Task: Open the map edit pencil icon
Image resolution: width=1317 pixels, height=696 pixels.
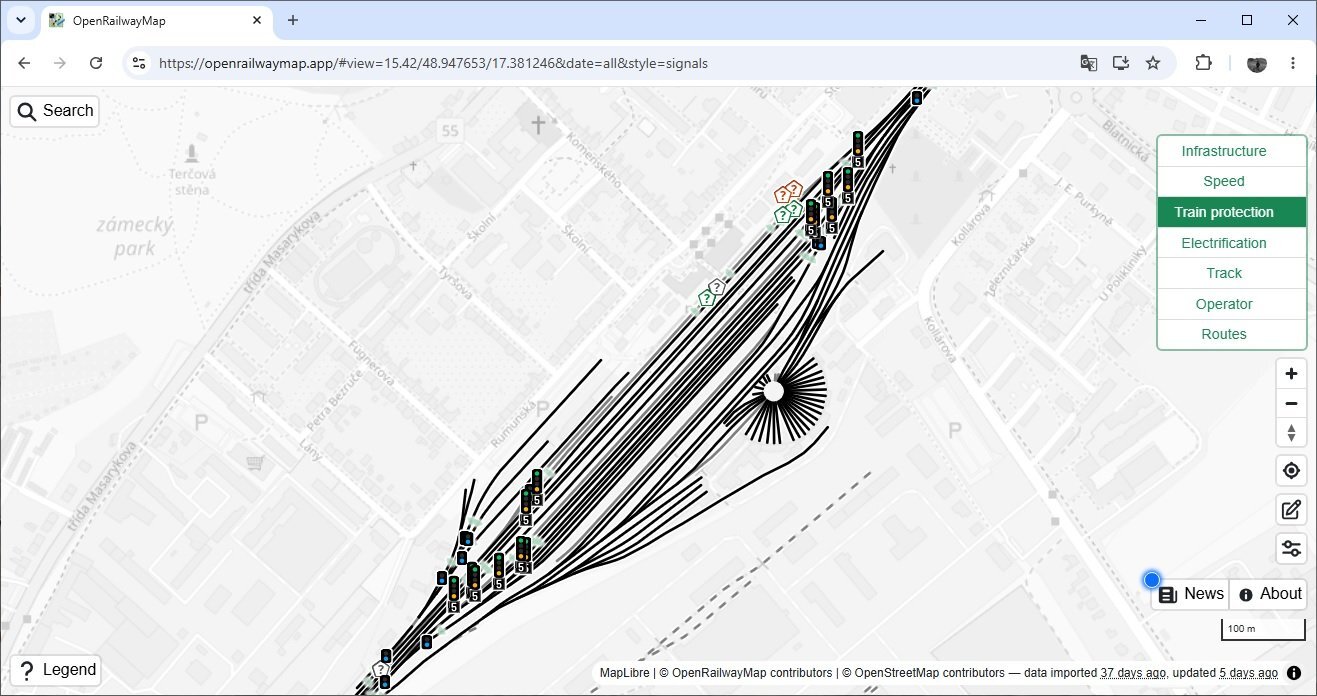Action: point(1291,510)
